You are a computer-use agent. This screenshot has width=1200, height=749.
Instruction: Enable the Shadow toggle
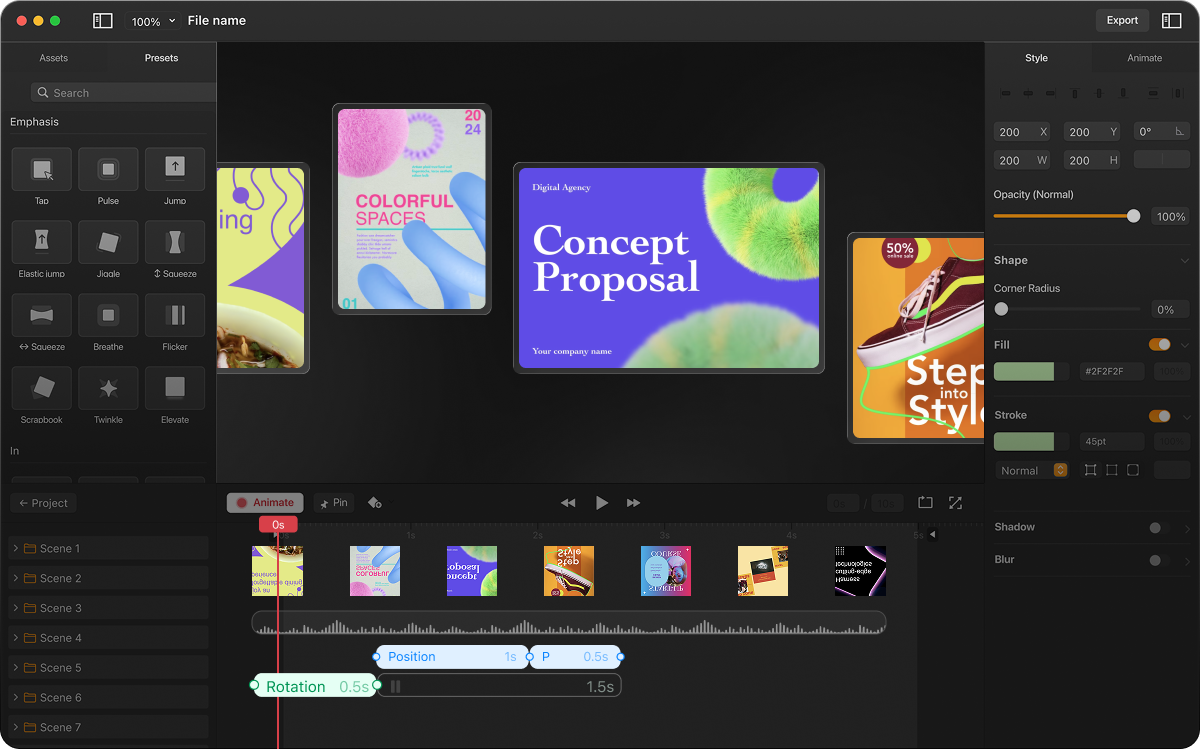[x=1157, y=527]
